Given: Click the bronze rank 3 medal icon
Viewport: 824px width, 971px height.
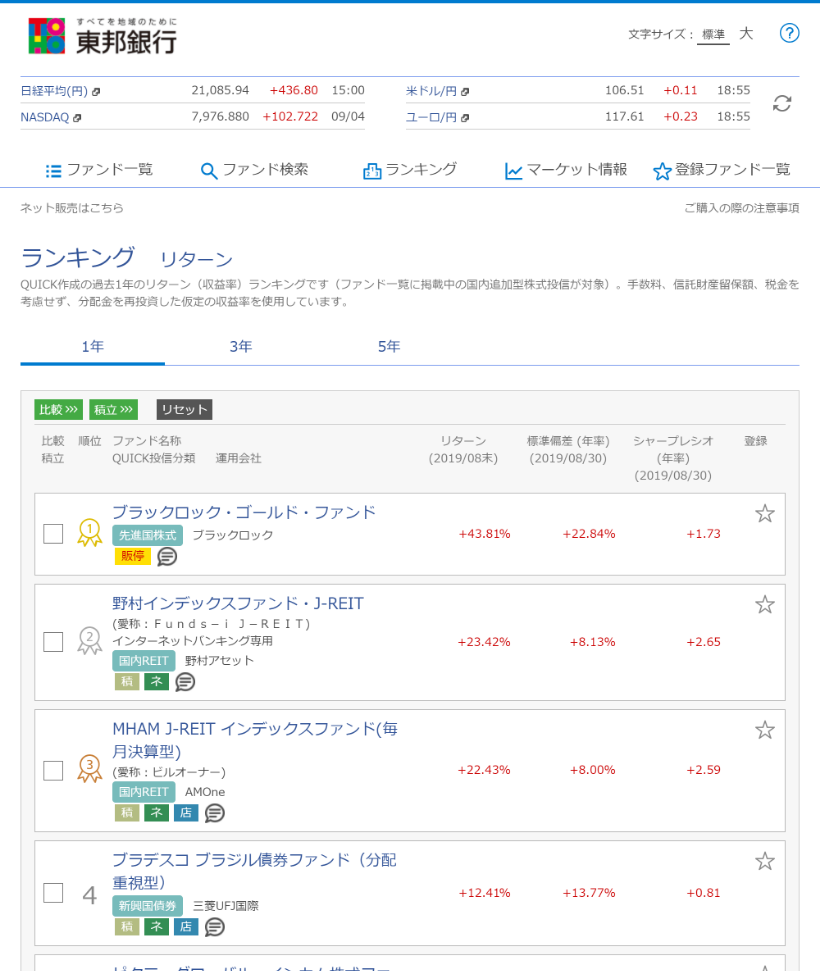Looking at the screenshot, I should [x=90, y=769].
